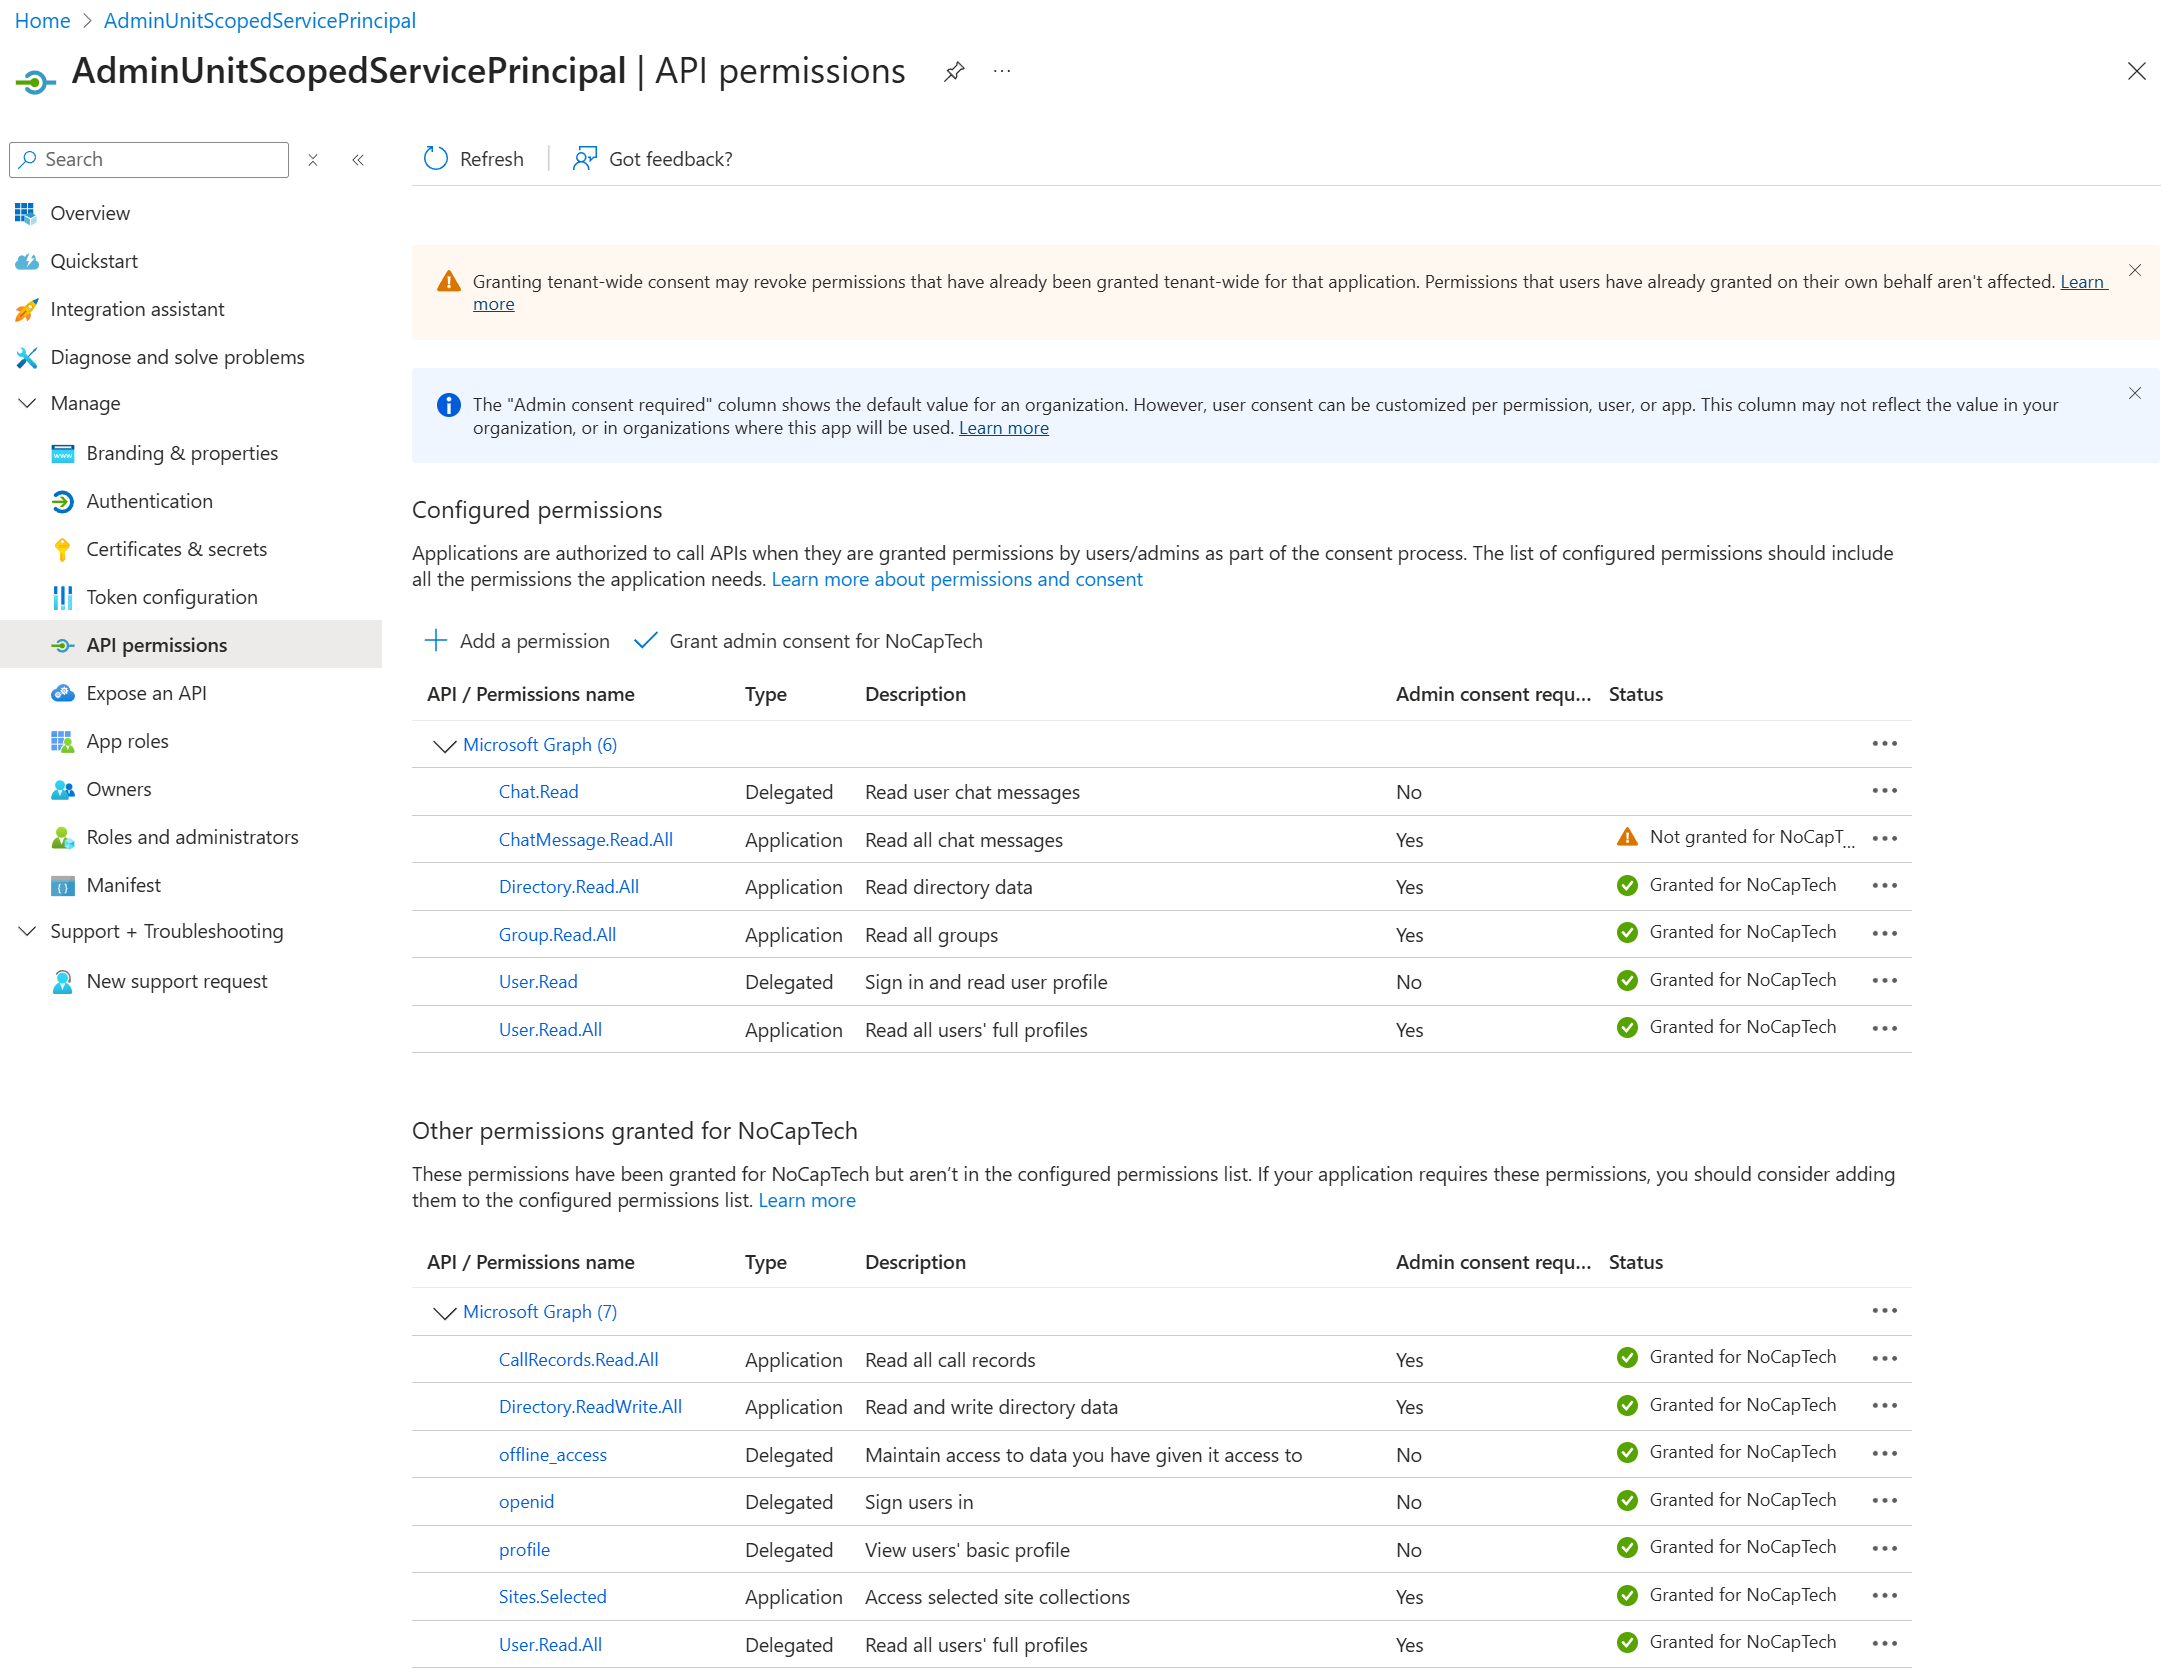The width and height of the screenshot is (2168, 1673).
Task: Open the more options ellipsis beside the title
Action: [1002, 72]
